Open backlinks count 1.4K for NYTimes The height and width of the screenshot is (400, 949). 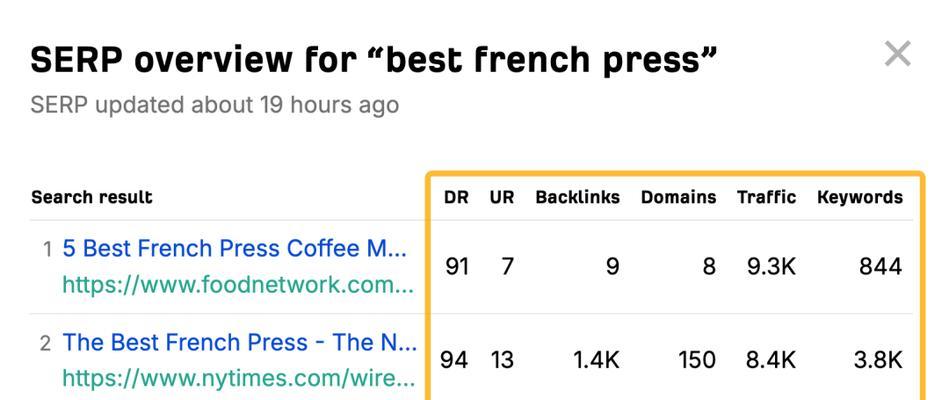(596, 361)
